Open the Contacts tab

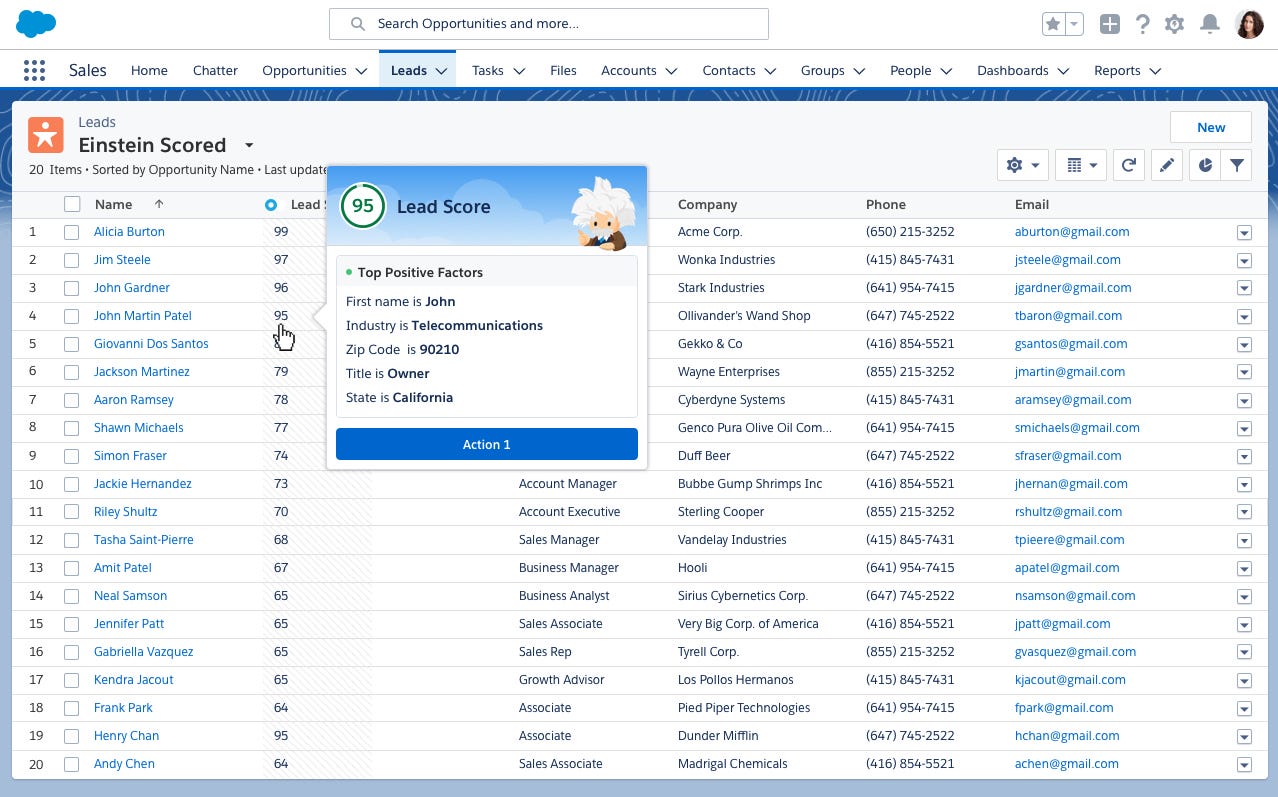point(729,71)
